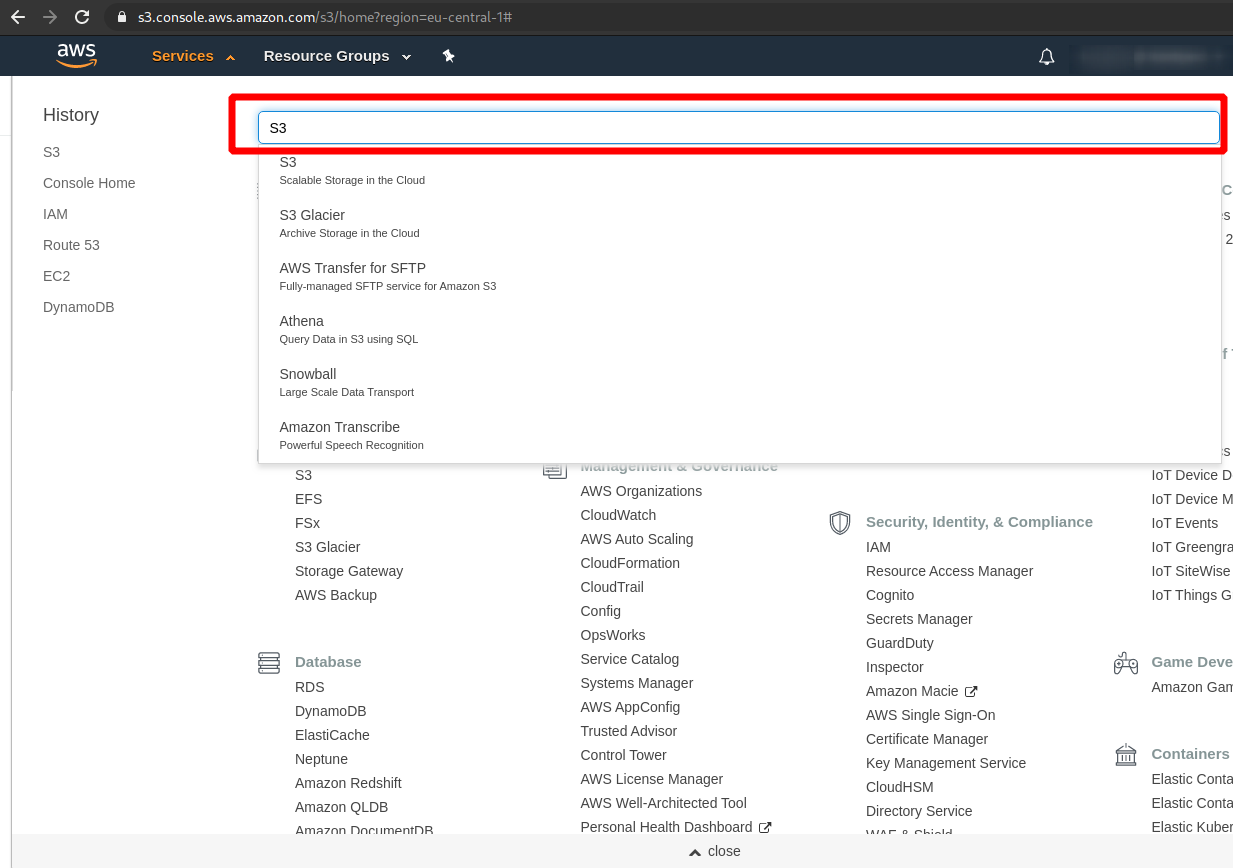Image resolution: width=1233 pixels, height=868 pixels.
Task: Click the AWS logo
Action: 77,56
